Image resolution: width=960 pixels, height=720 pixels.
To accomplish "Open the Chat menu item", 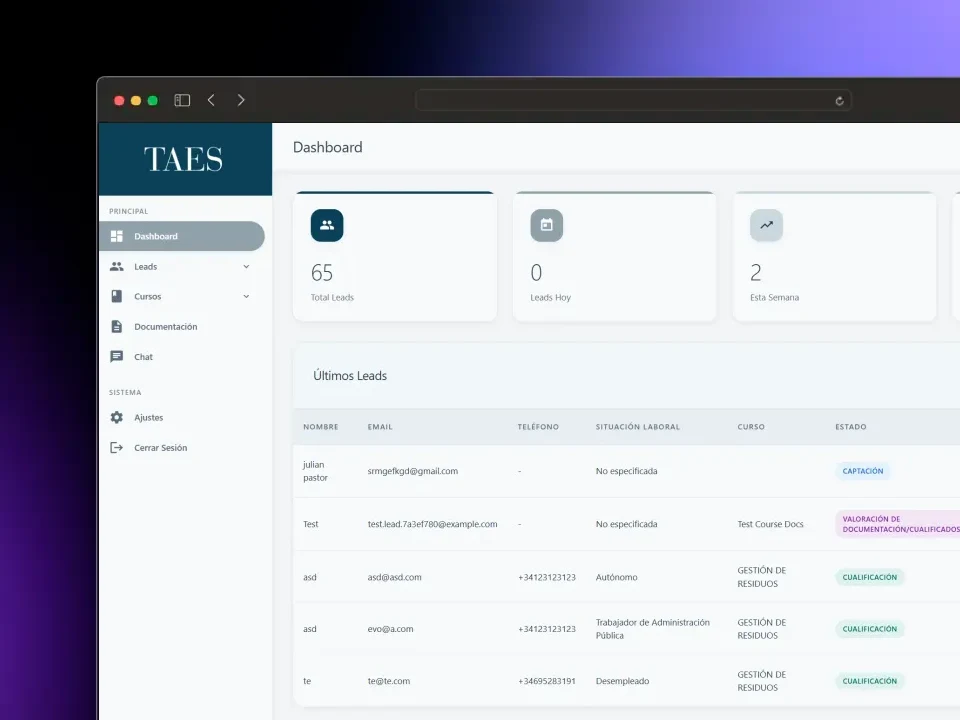I will click(x=181, y=356).
